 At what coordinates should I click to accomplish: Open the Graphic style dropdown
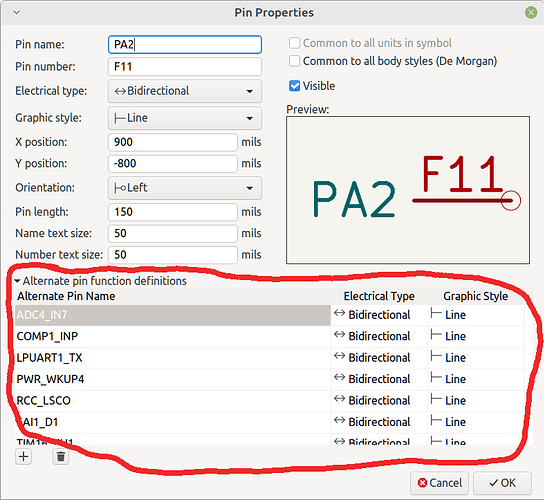(x=185, y=118)
